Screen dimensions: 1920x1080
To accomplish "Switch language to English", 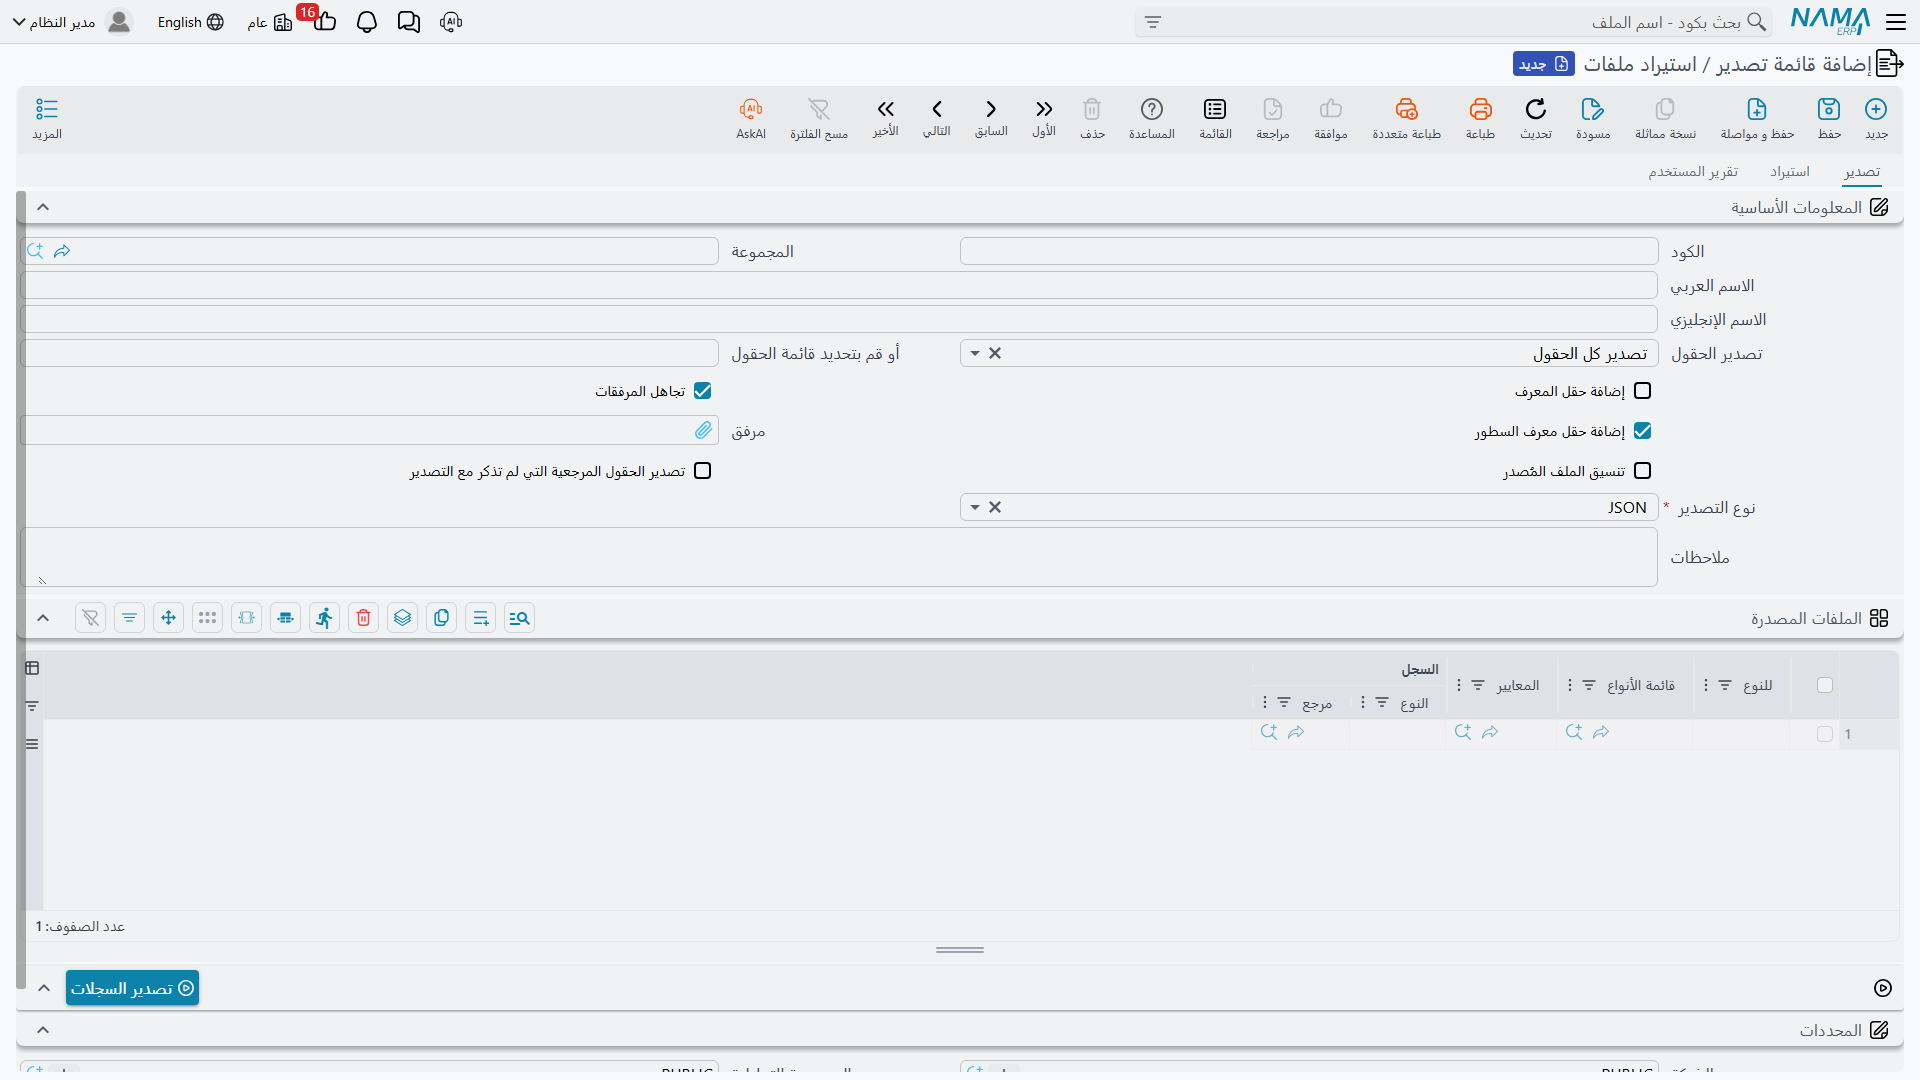I will point(190,22).
